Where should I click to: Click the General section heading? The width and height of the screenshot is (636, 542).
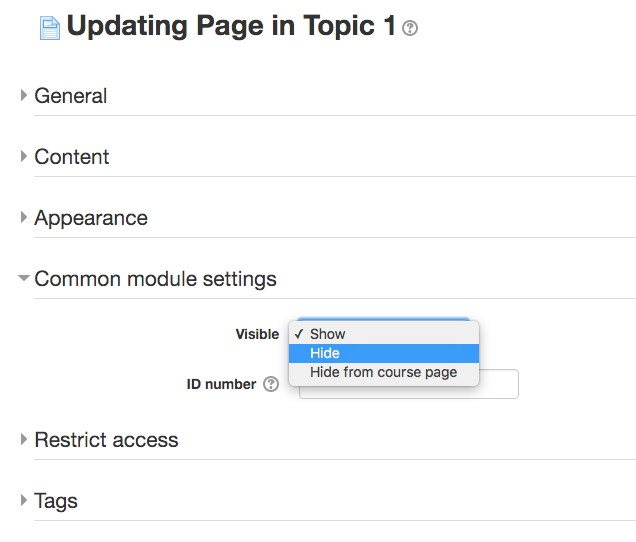(71, 96)
